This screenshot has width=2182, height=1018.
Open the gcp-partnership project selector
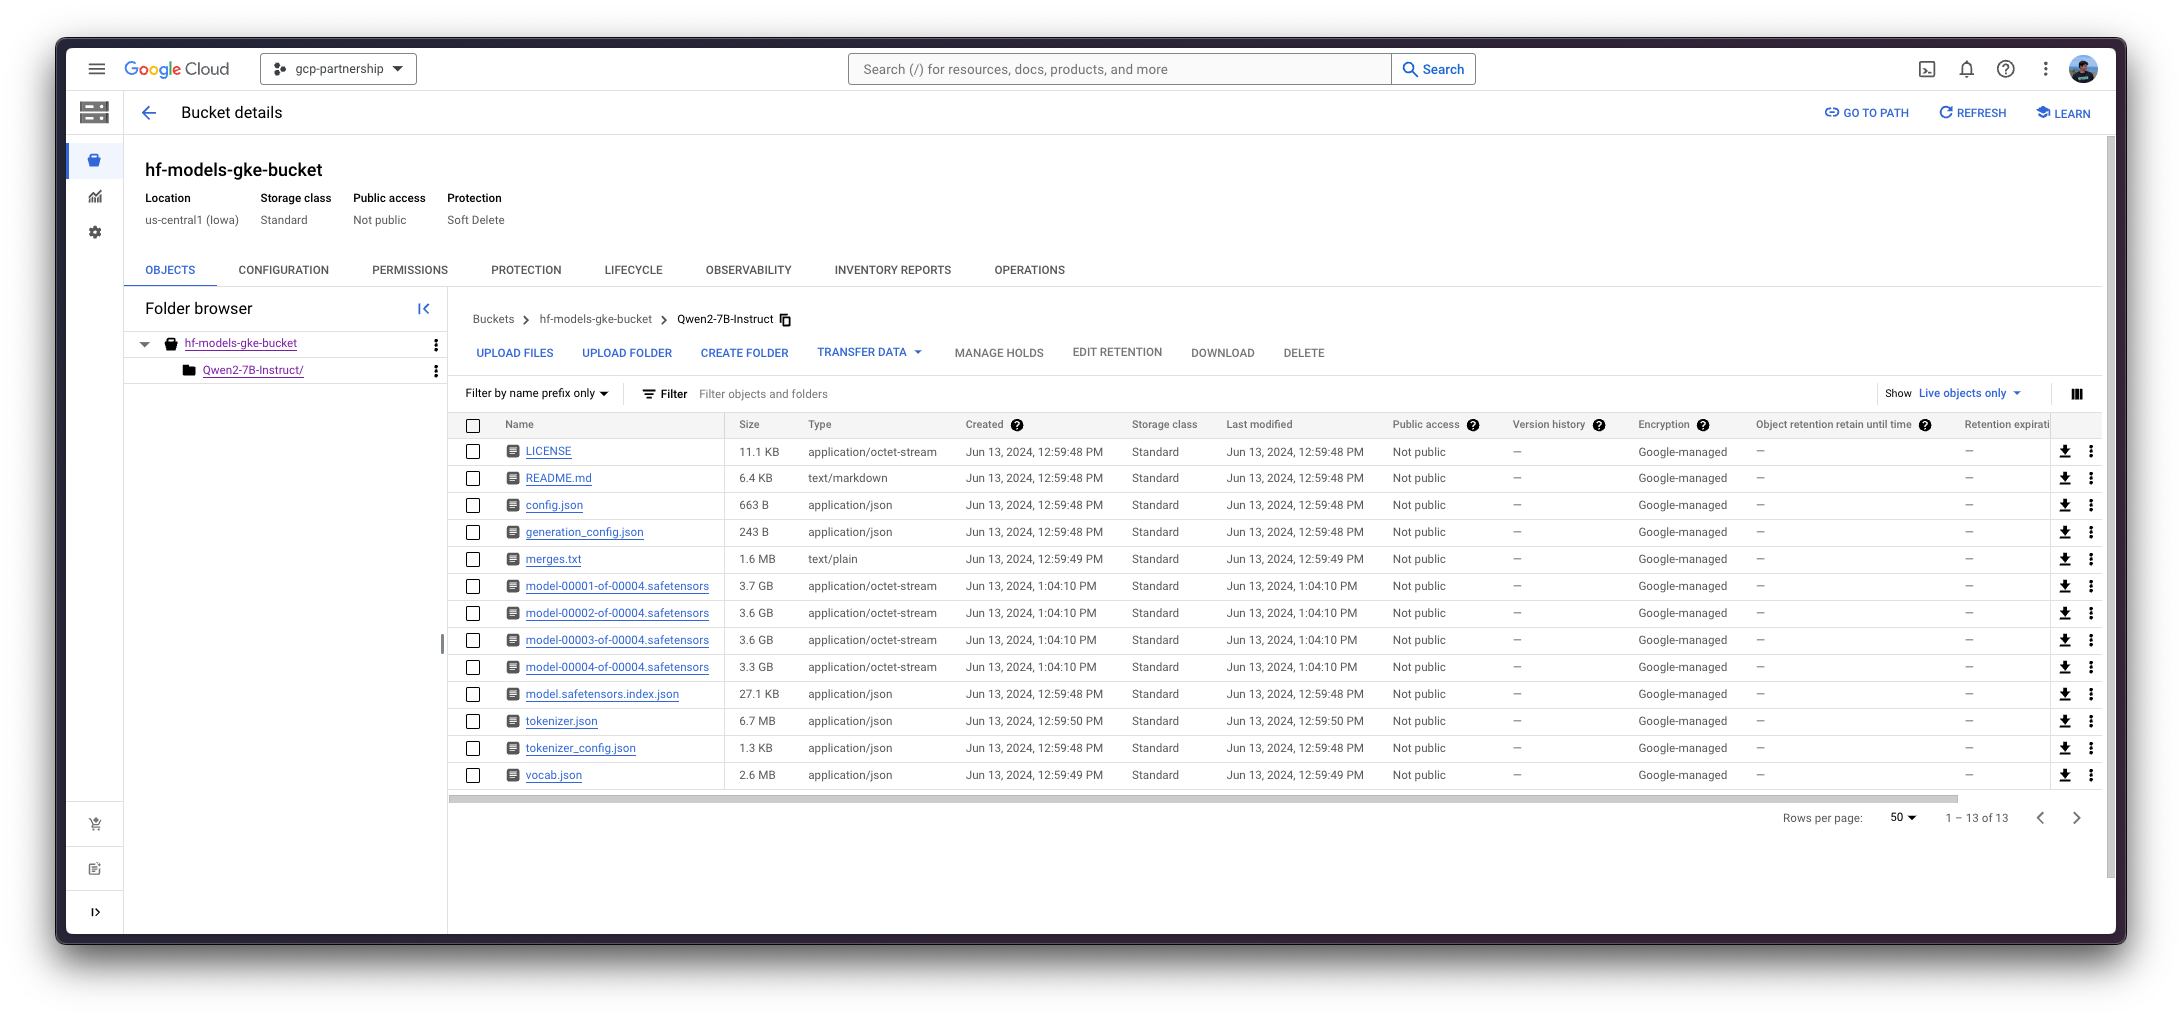(338, 69)
